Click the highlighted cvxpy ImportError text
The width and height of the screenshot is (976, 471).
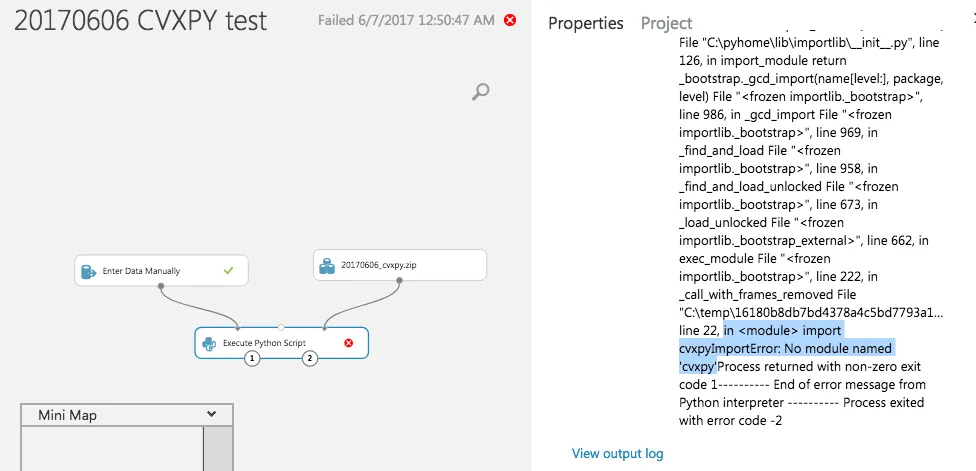coord(785,348)
